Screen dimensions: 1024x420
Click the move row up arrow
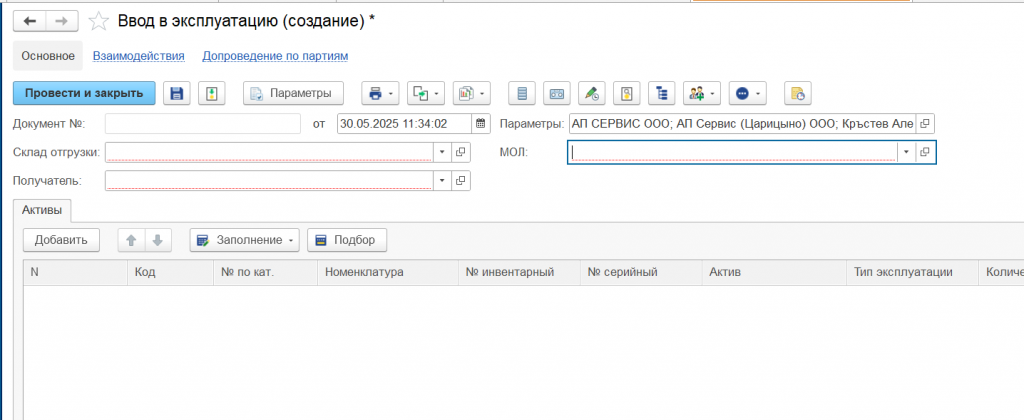pos(131,240)
